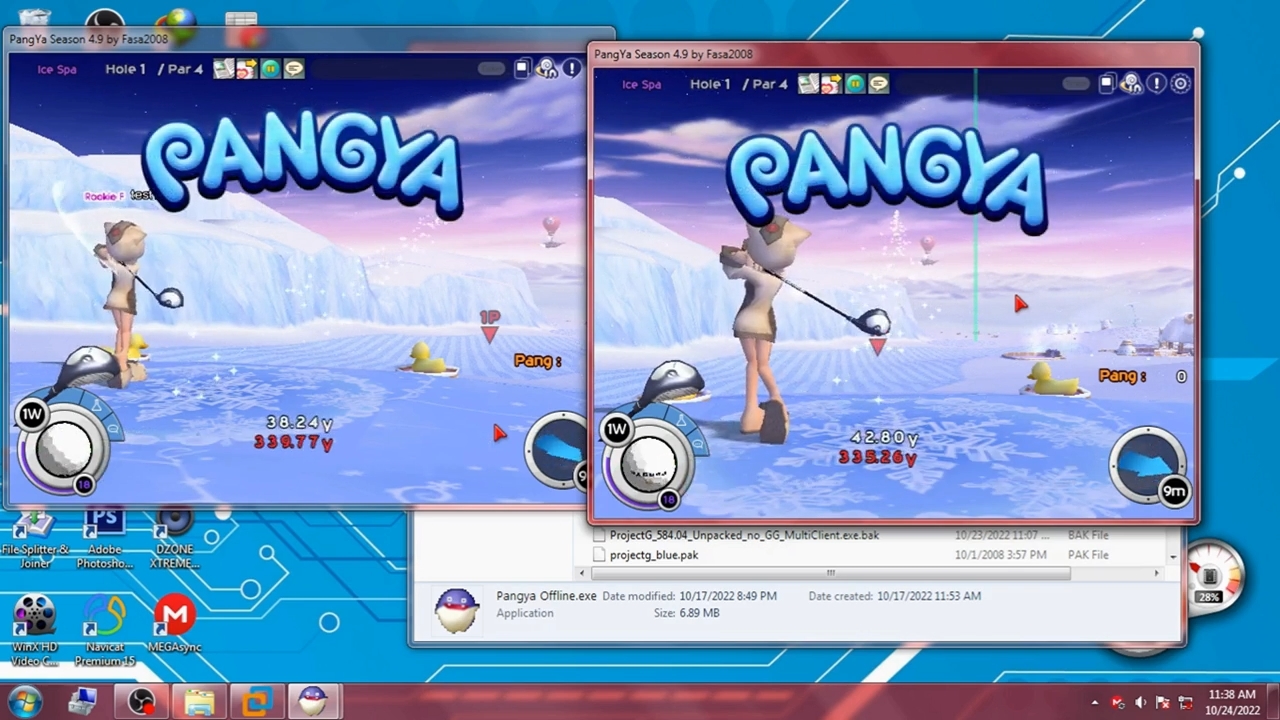
Task: Click the wind direction gauge in right PangYa window
Action: pos(1147,465)
